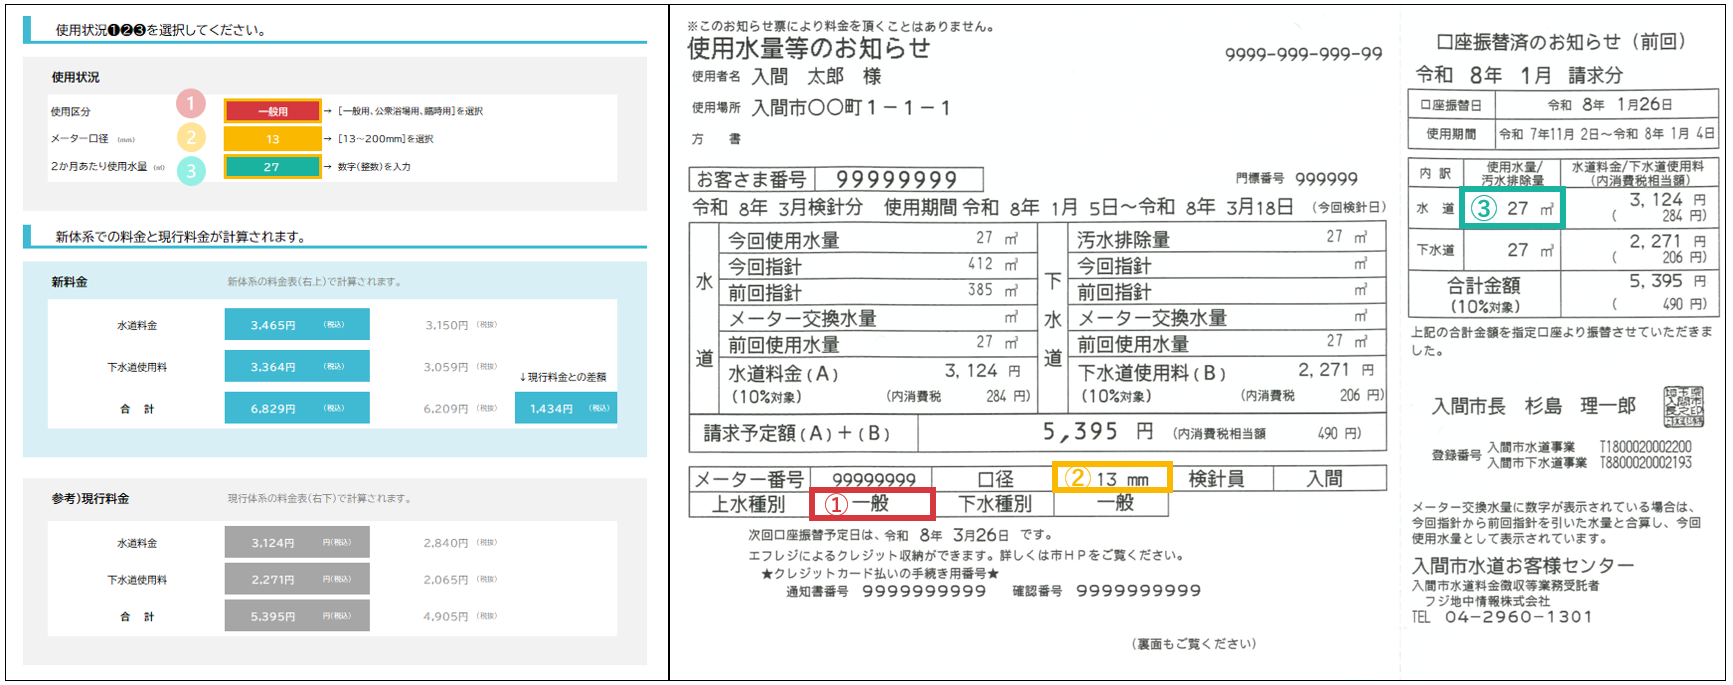The width and height of the screenshot is (1733, 685).
Task: Select the 確認番号 label on the bill
Action: [1037, 591]
